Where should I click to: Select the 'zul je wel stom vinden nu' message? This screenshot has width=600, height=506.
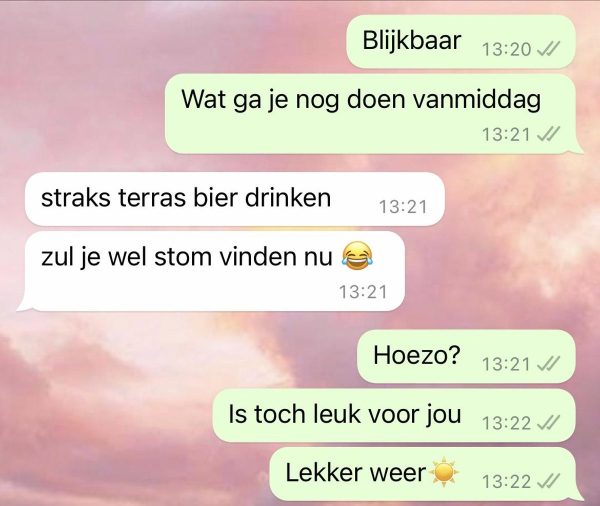pos(210,271)
